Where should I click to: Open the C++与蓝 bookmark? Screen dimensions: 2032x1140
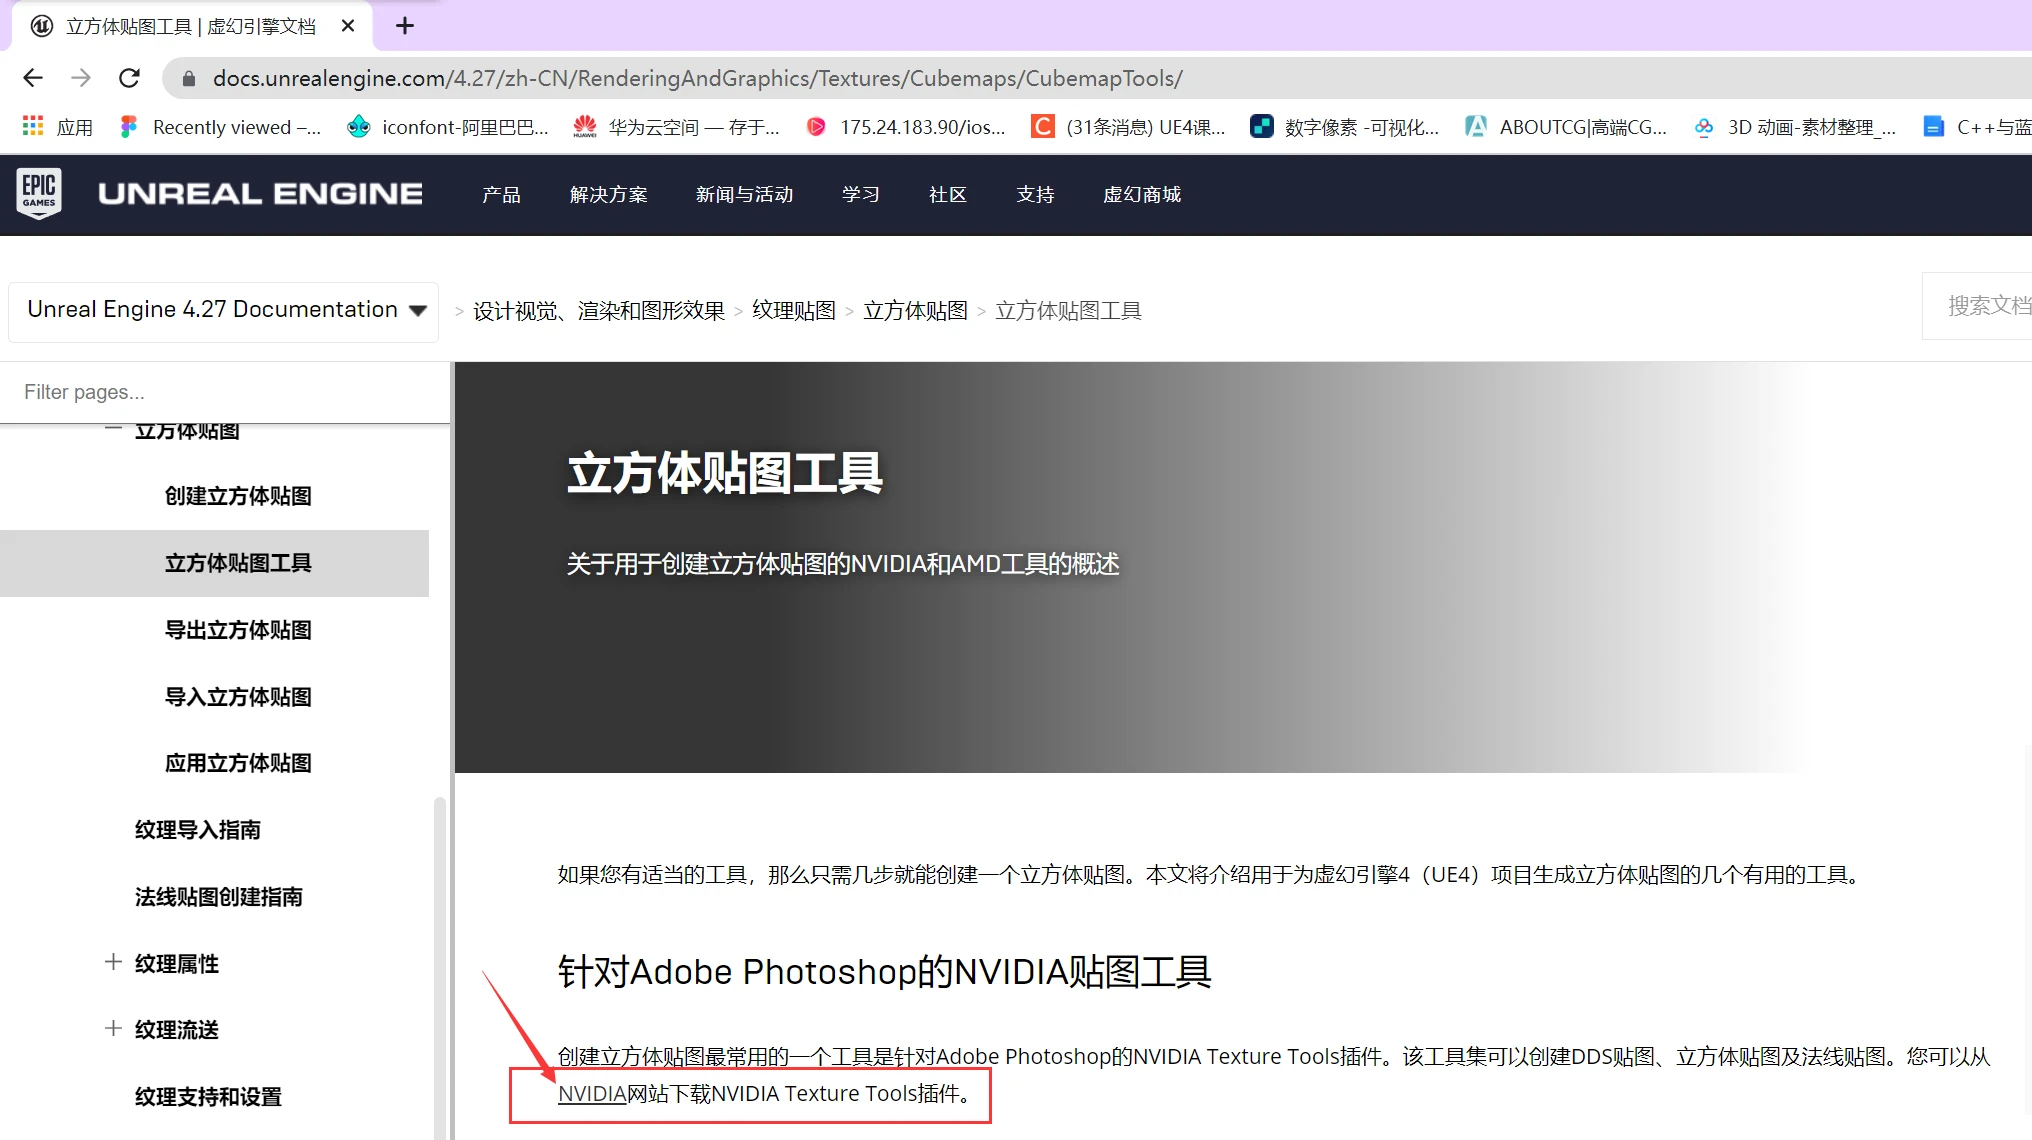[1977, 127]
